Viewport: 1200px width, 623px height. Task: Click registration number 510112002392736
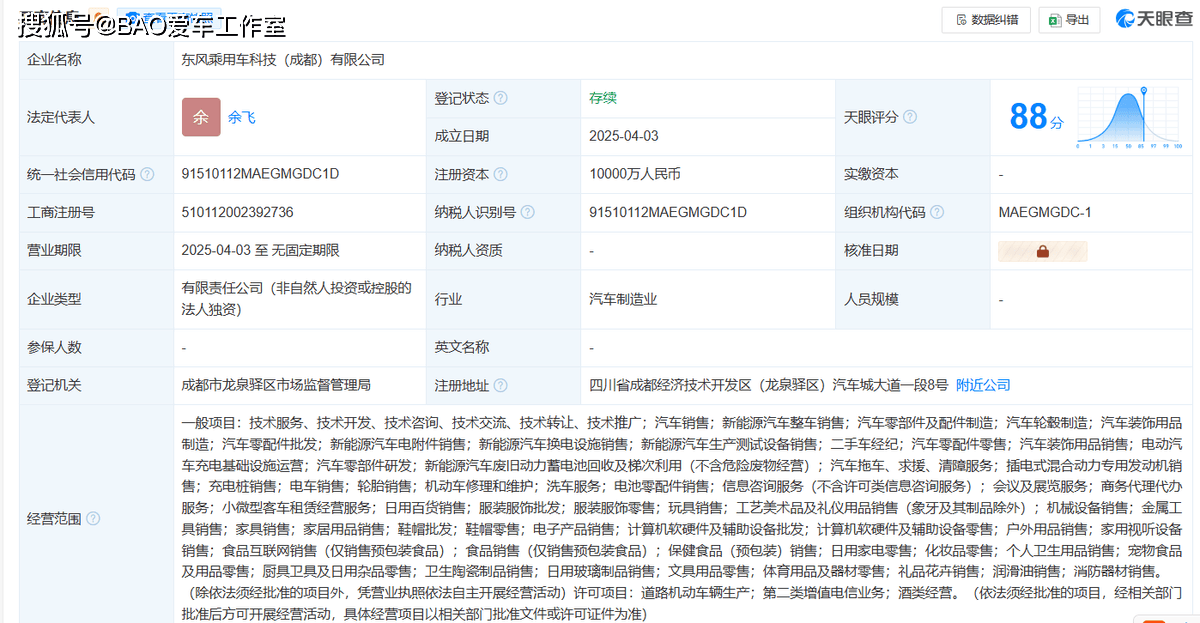click(x=238, y=212)
